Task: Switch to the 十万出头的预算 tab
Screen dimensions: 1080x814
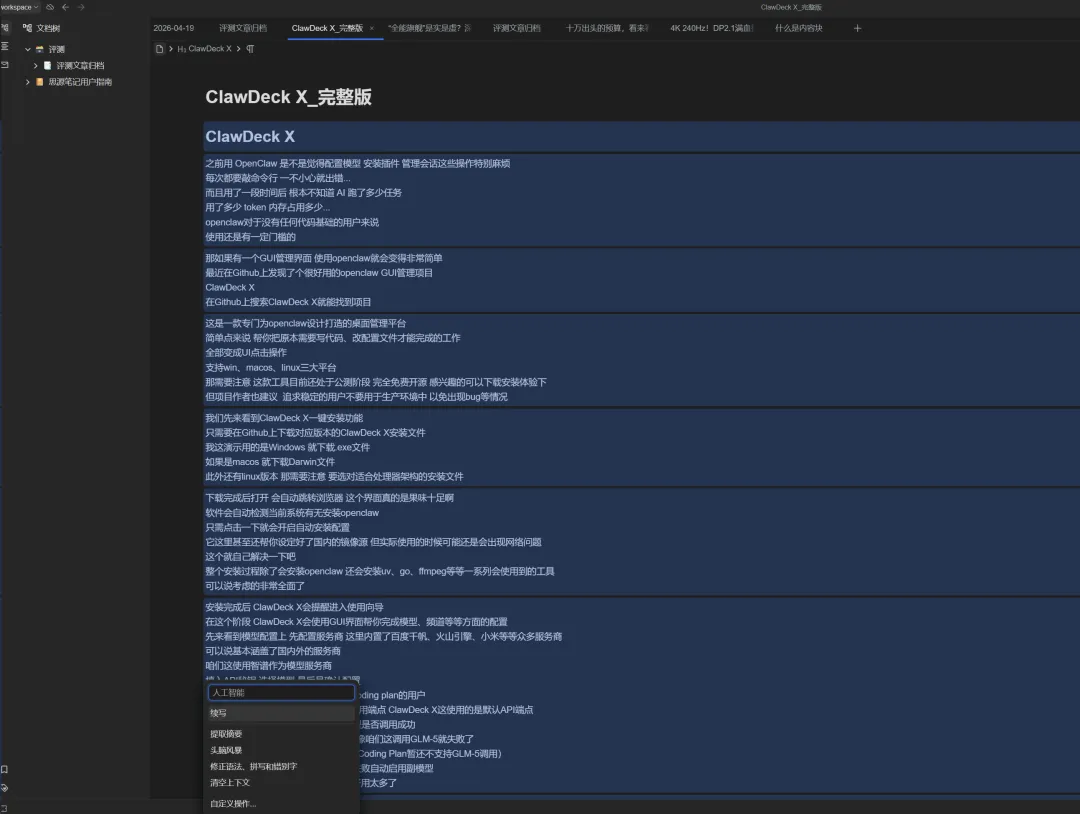Action: [606, 28]
